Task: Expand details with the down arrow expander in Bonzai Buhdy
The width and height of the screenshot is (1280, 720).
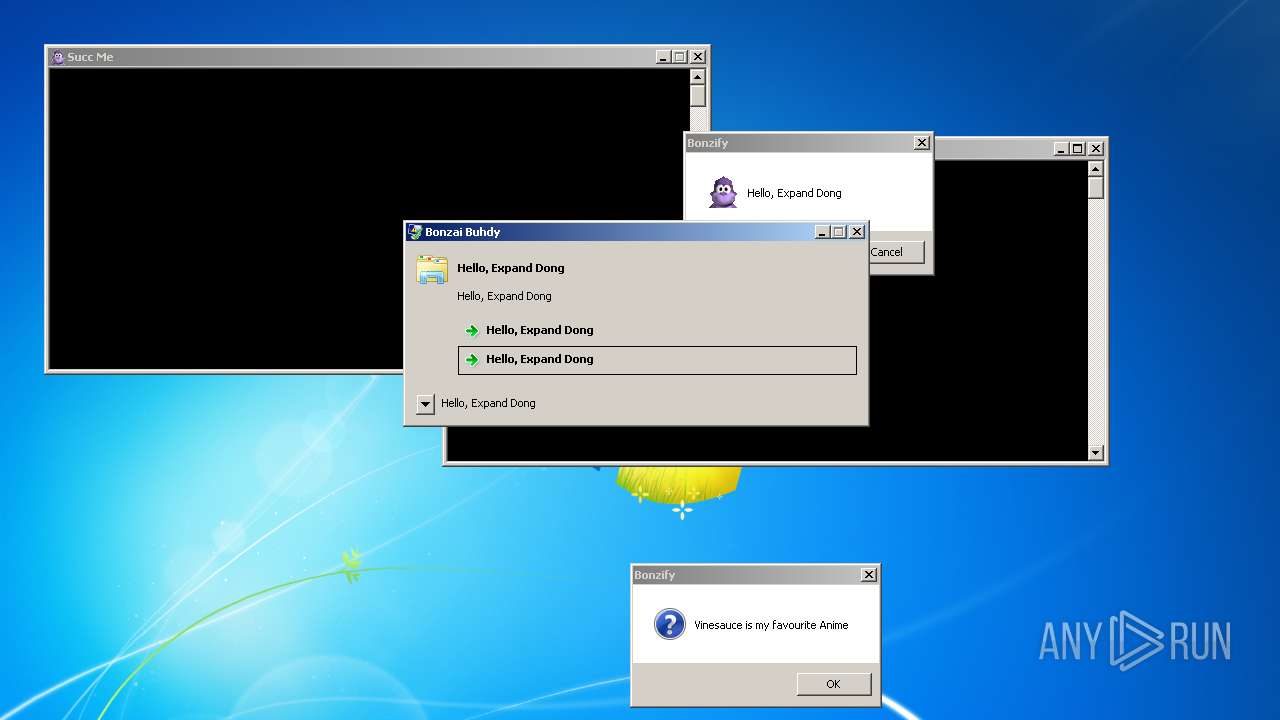Action: point(425,404)
